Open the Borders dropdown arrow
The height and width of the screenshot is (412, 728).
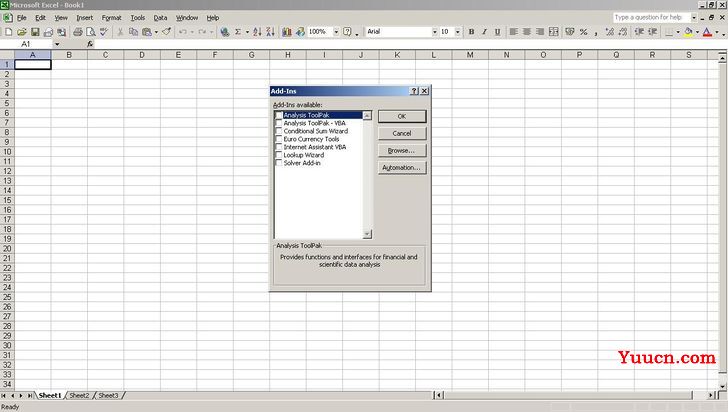click(x=678, y=32)
